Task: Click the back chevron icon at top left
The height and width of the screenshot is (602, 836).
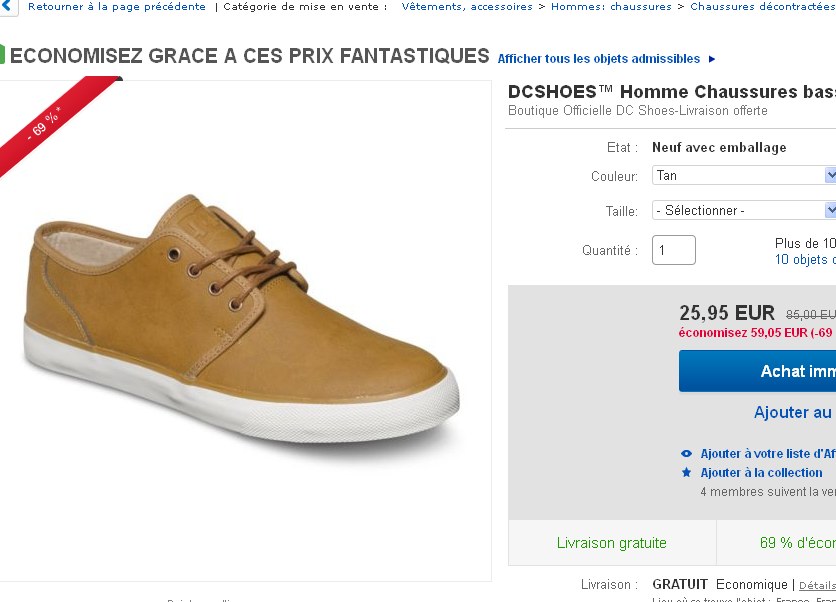Action: click(x=8, y=6)
